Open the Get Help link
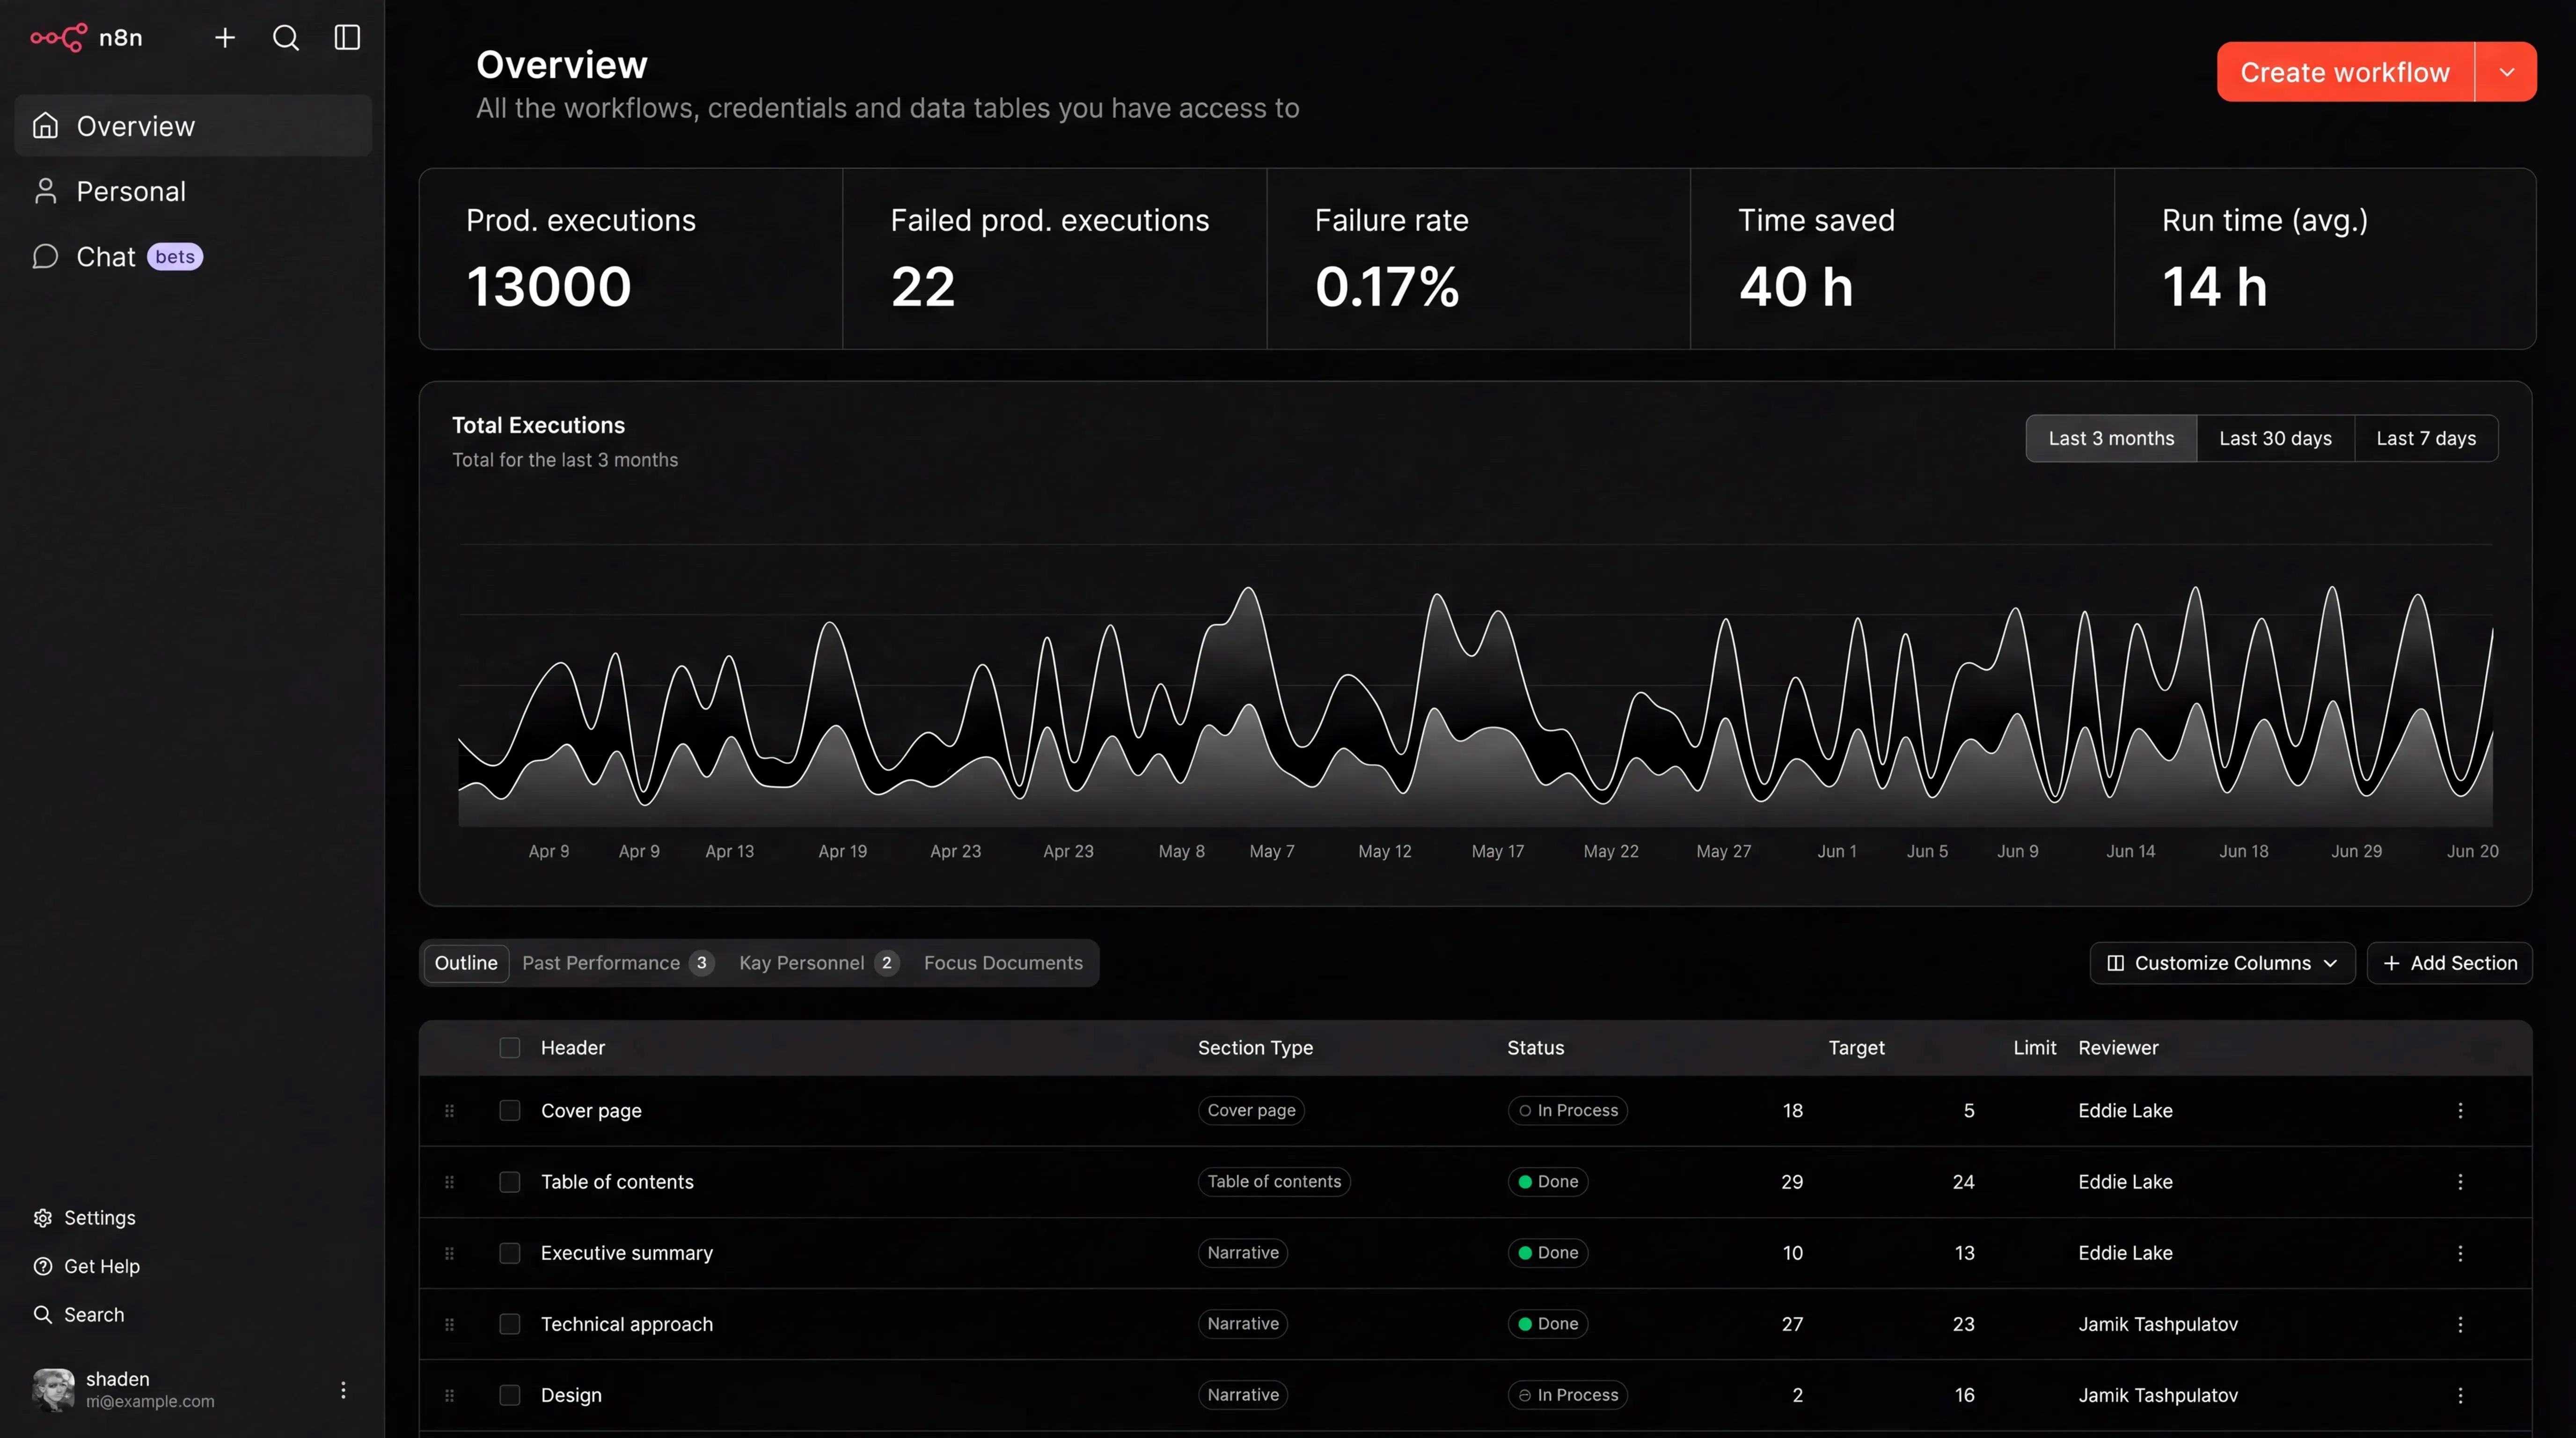 pos(87,1266)
